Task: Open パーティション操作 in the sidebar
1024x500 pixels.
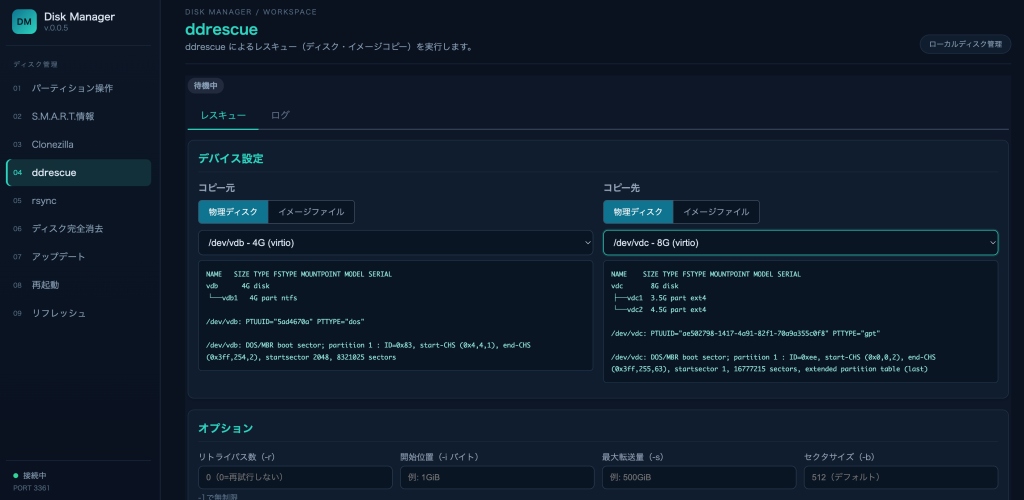Action: (78, 88)
